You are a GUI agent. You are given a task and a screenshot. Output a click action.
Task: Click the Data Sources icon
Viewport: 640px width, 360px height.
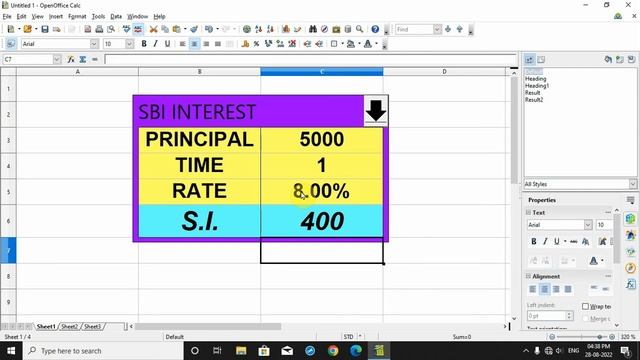click(x=348, y=29)
